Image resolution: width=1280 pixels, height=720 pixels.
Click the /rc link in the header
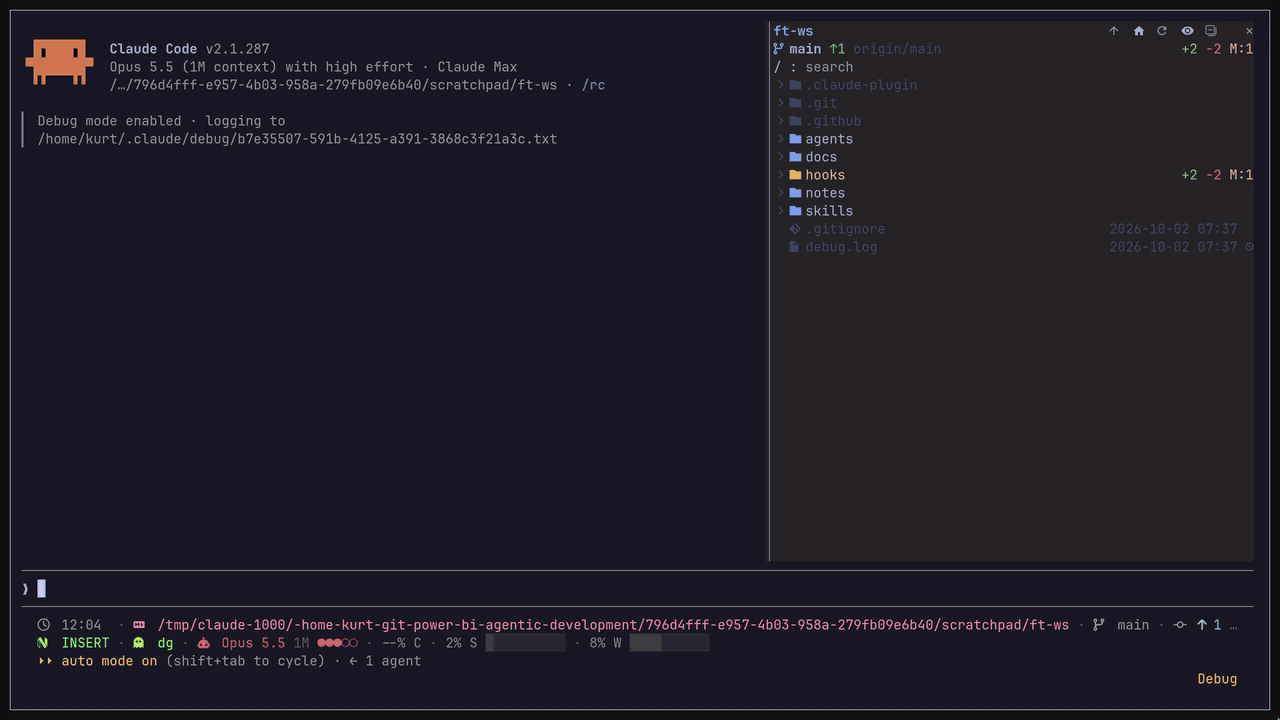[x=593, y=85]
